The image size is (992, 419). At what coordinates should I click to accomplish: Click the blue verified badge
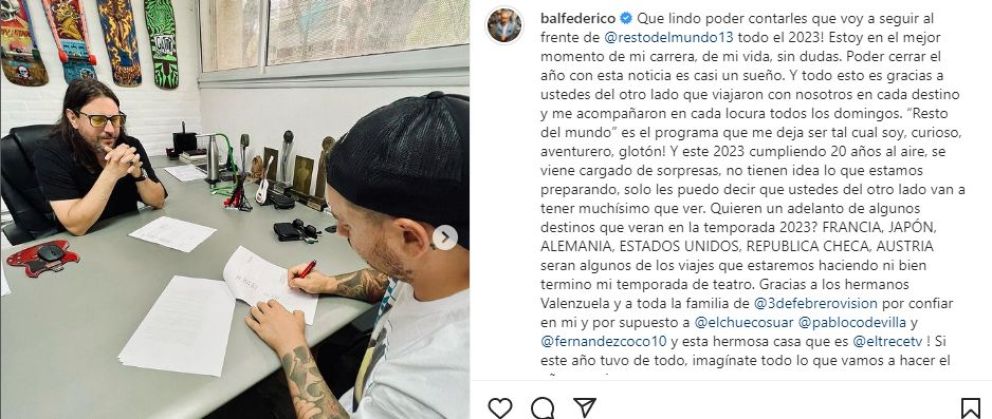625,18
